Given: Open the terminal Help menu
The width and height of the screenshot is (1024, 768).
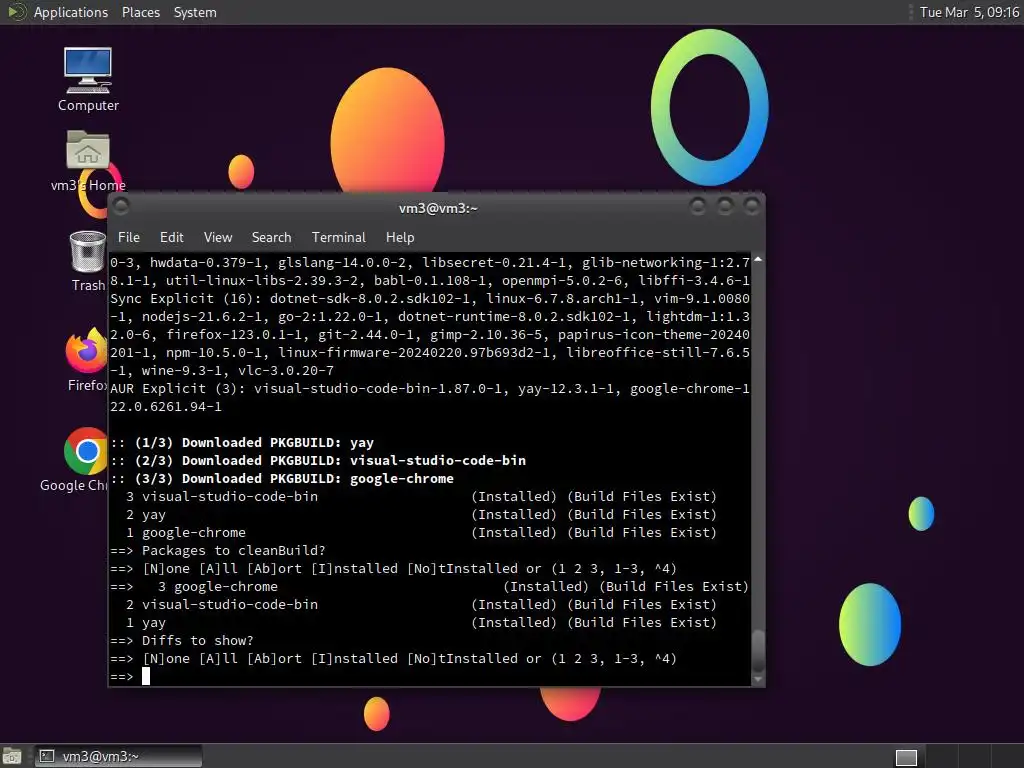Looking at the screenshot, I should (x=400, y=237).
